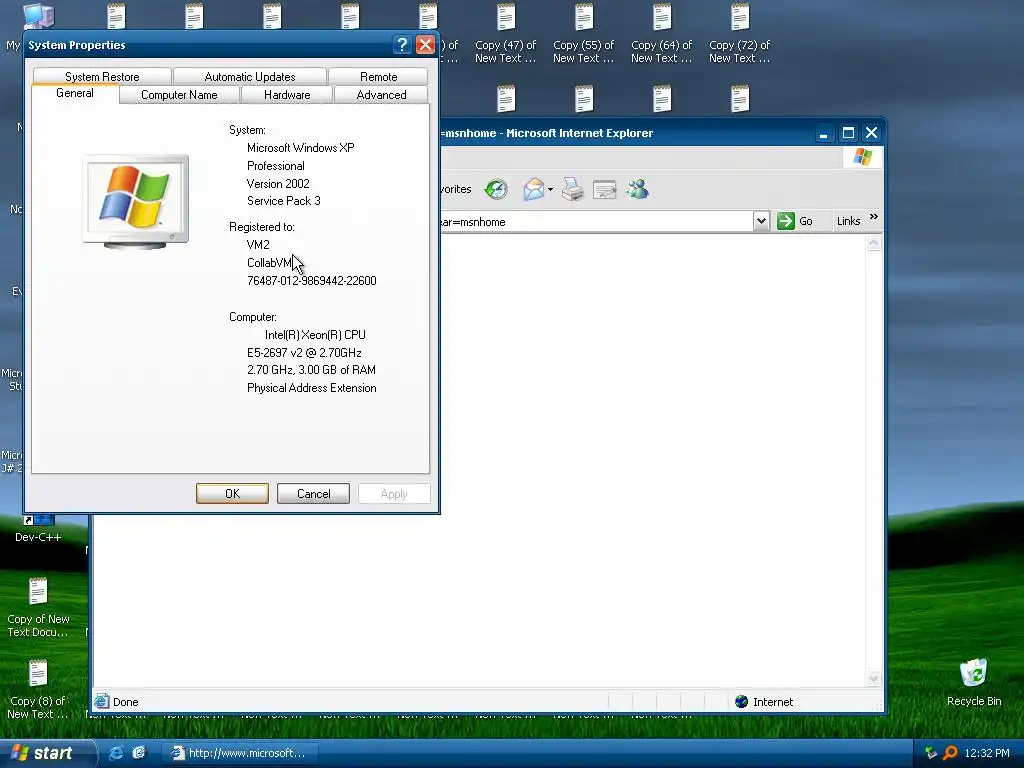Click the second Quick Launch icon

coord(138,753)
